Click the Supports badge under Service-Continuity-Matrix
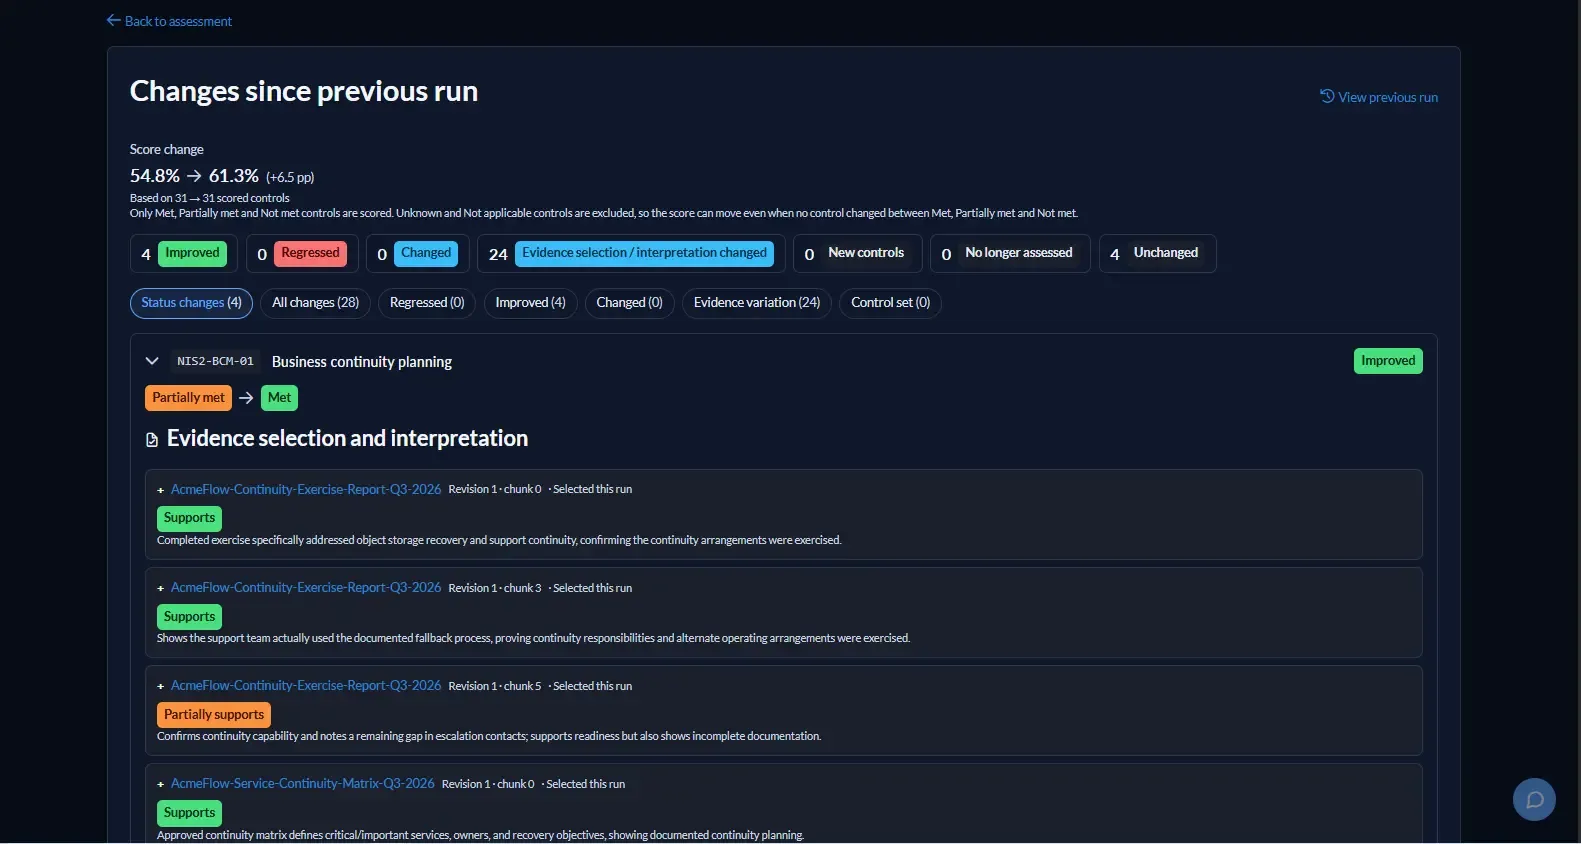 pos(189,813)
